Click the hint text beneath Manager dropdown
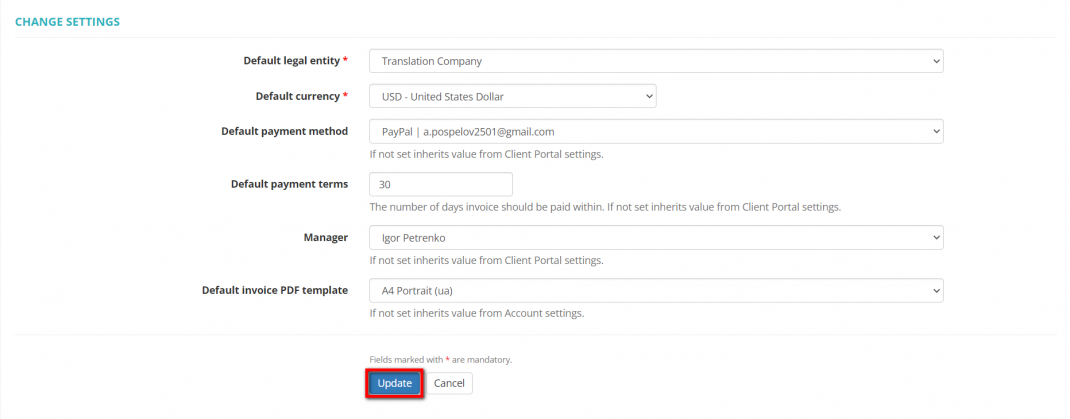Viewport: 1070px width, 419px height. tap(486, 260)
